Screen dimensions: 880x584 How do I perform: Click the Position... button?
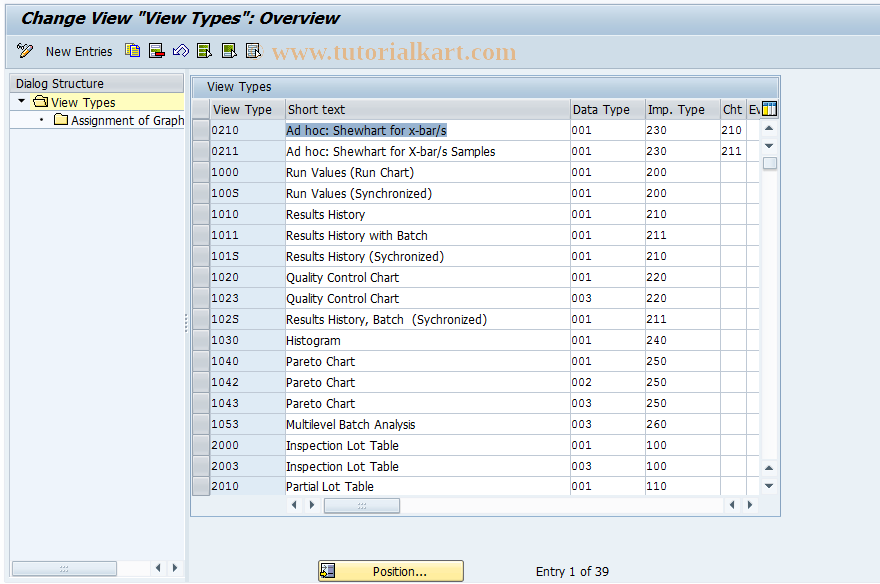click(391, 571)
